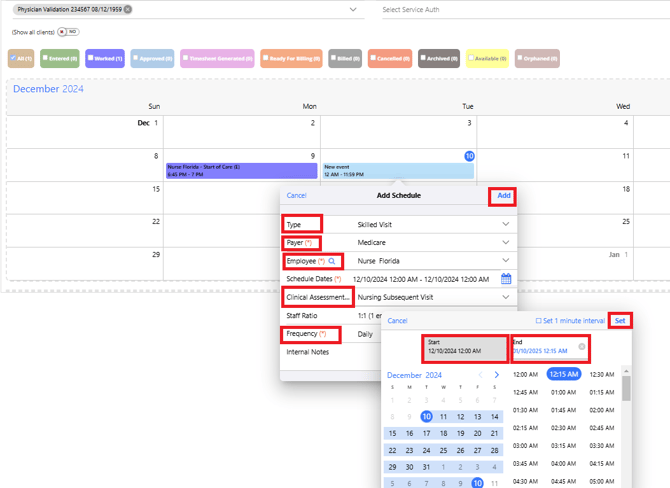Clear the End date field with X icon
Screen dimensions: 670x488
[x=582, y=347]
